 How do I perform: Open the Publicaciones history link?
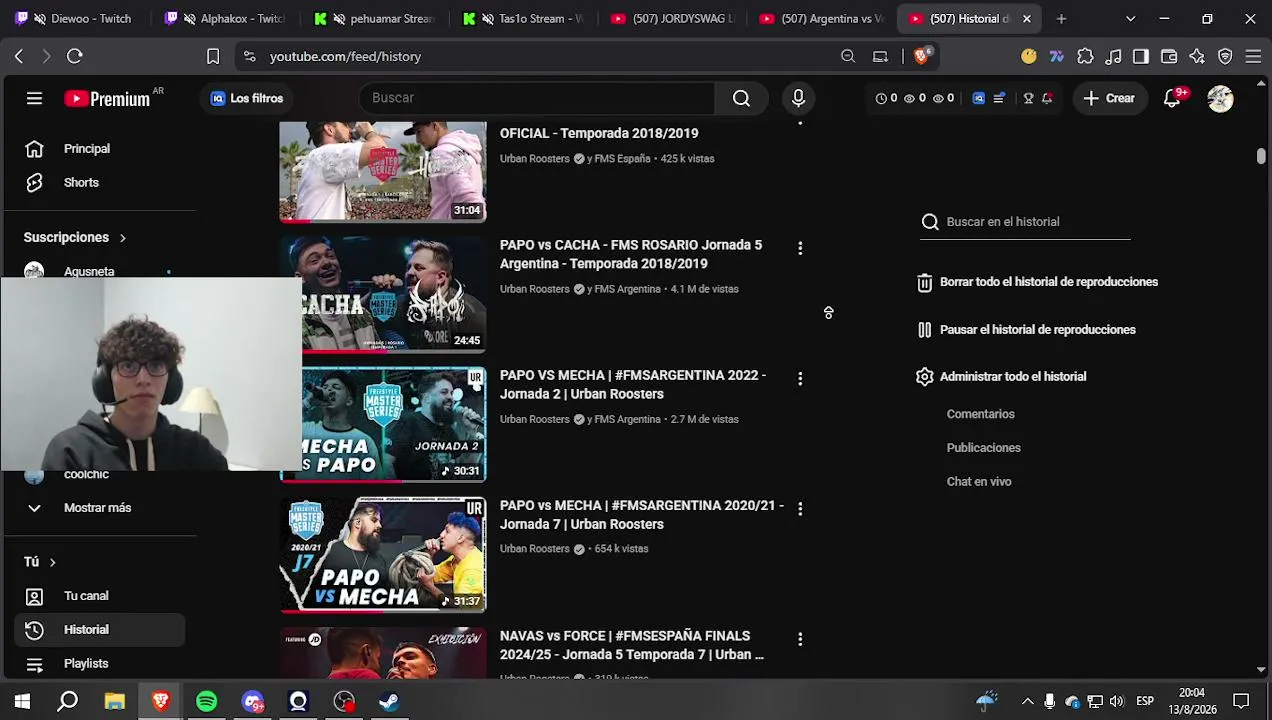pos(983,448)
